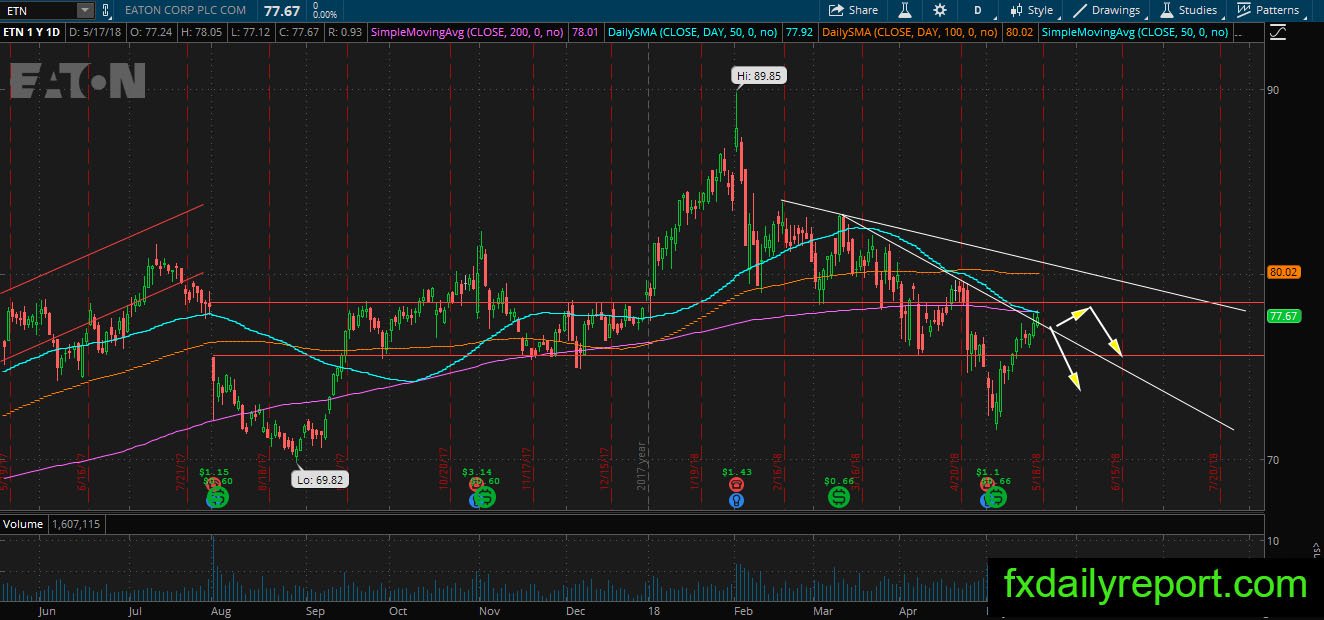Open the D timeframe dropdown
The height and width of the screenshot is (620, 1324).
978,10
